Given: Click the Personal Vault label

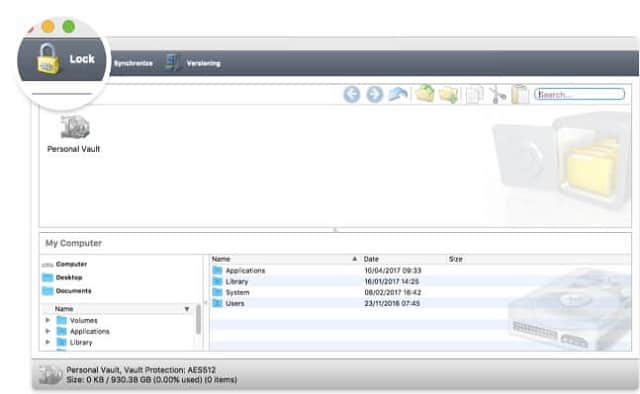Looking at the screenshot, I should 73,149.
